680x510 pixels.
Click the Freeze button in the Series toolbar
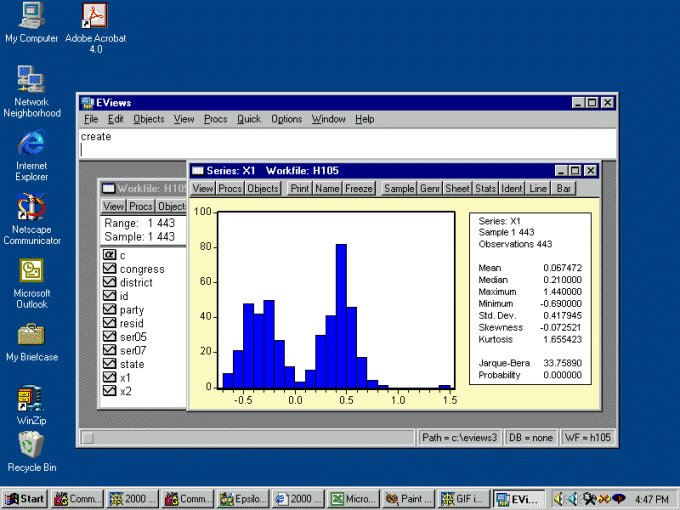click(359, 188)
